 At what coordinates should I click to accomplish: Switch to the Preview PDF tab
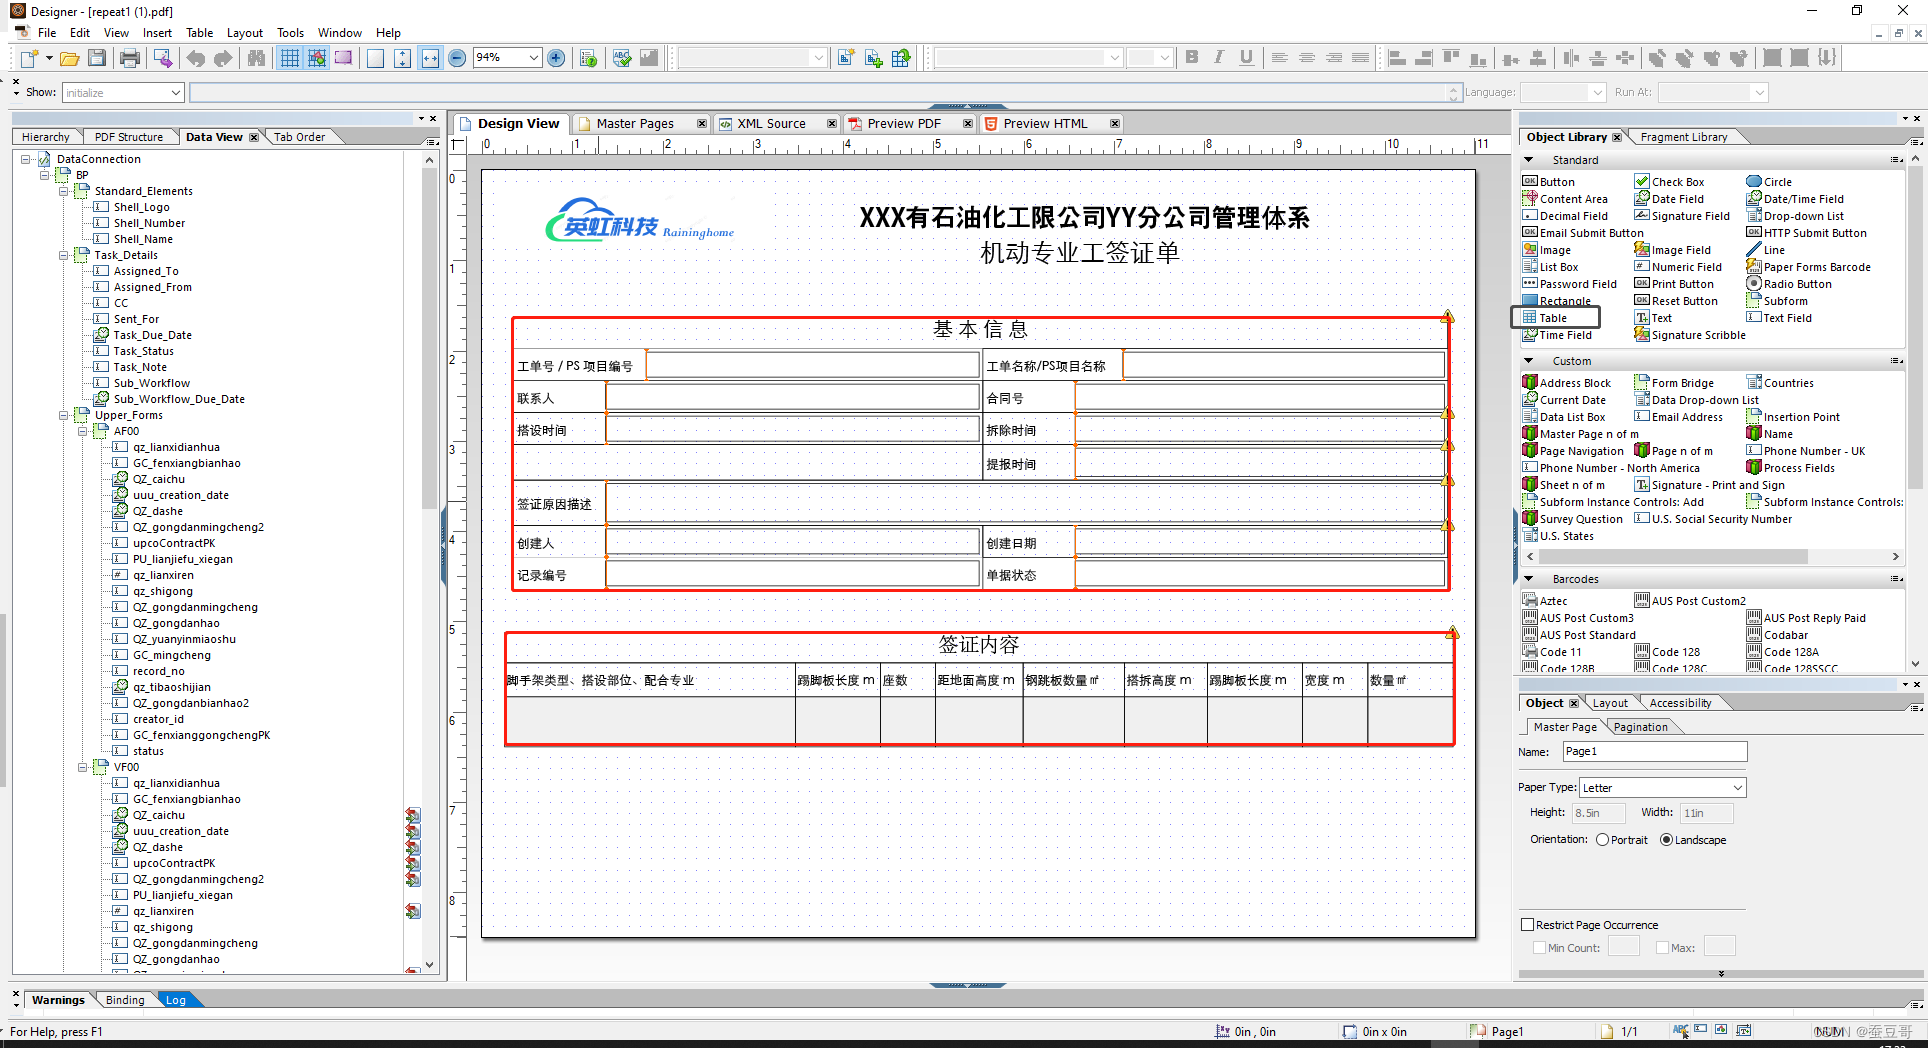click(x=903, y=124)
